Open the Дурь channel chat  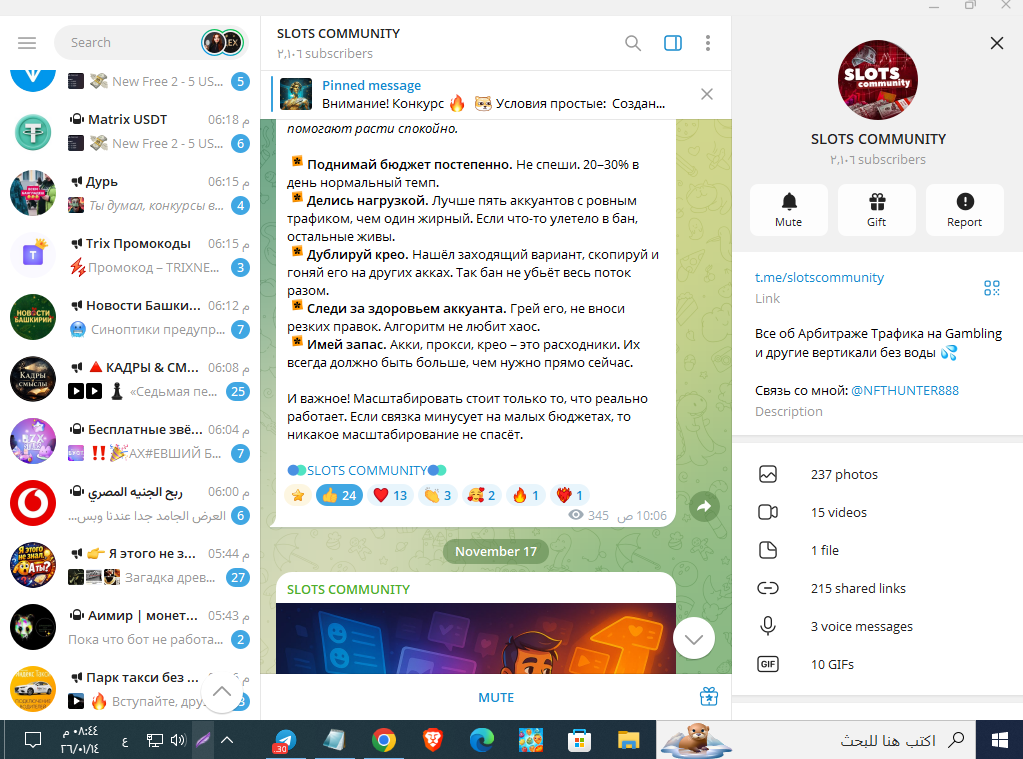130,193
